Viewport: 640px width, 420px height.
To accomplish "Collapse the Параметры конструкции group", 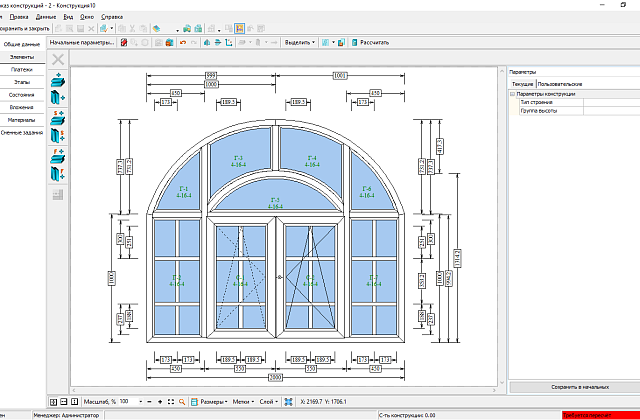I will click(513, 94).
